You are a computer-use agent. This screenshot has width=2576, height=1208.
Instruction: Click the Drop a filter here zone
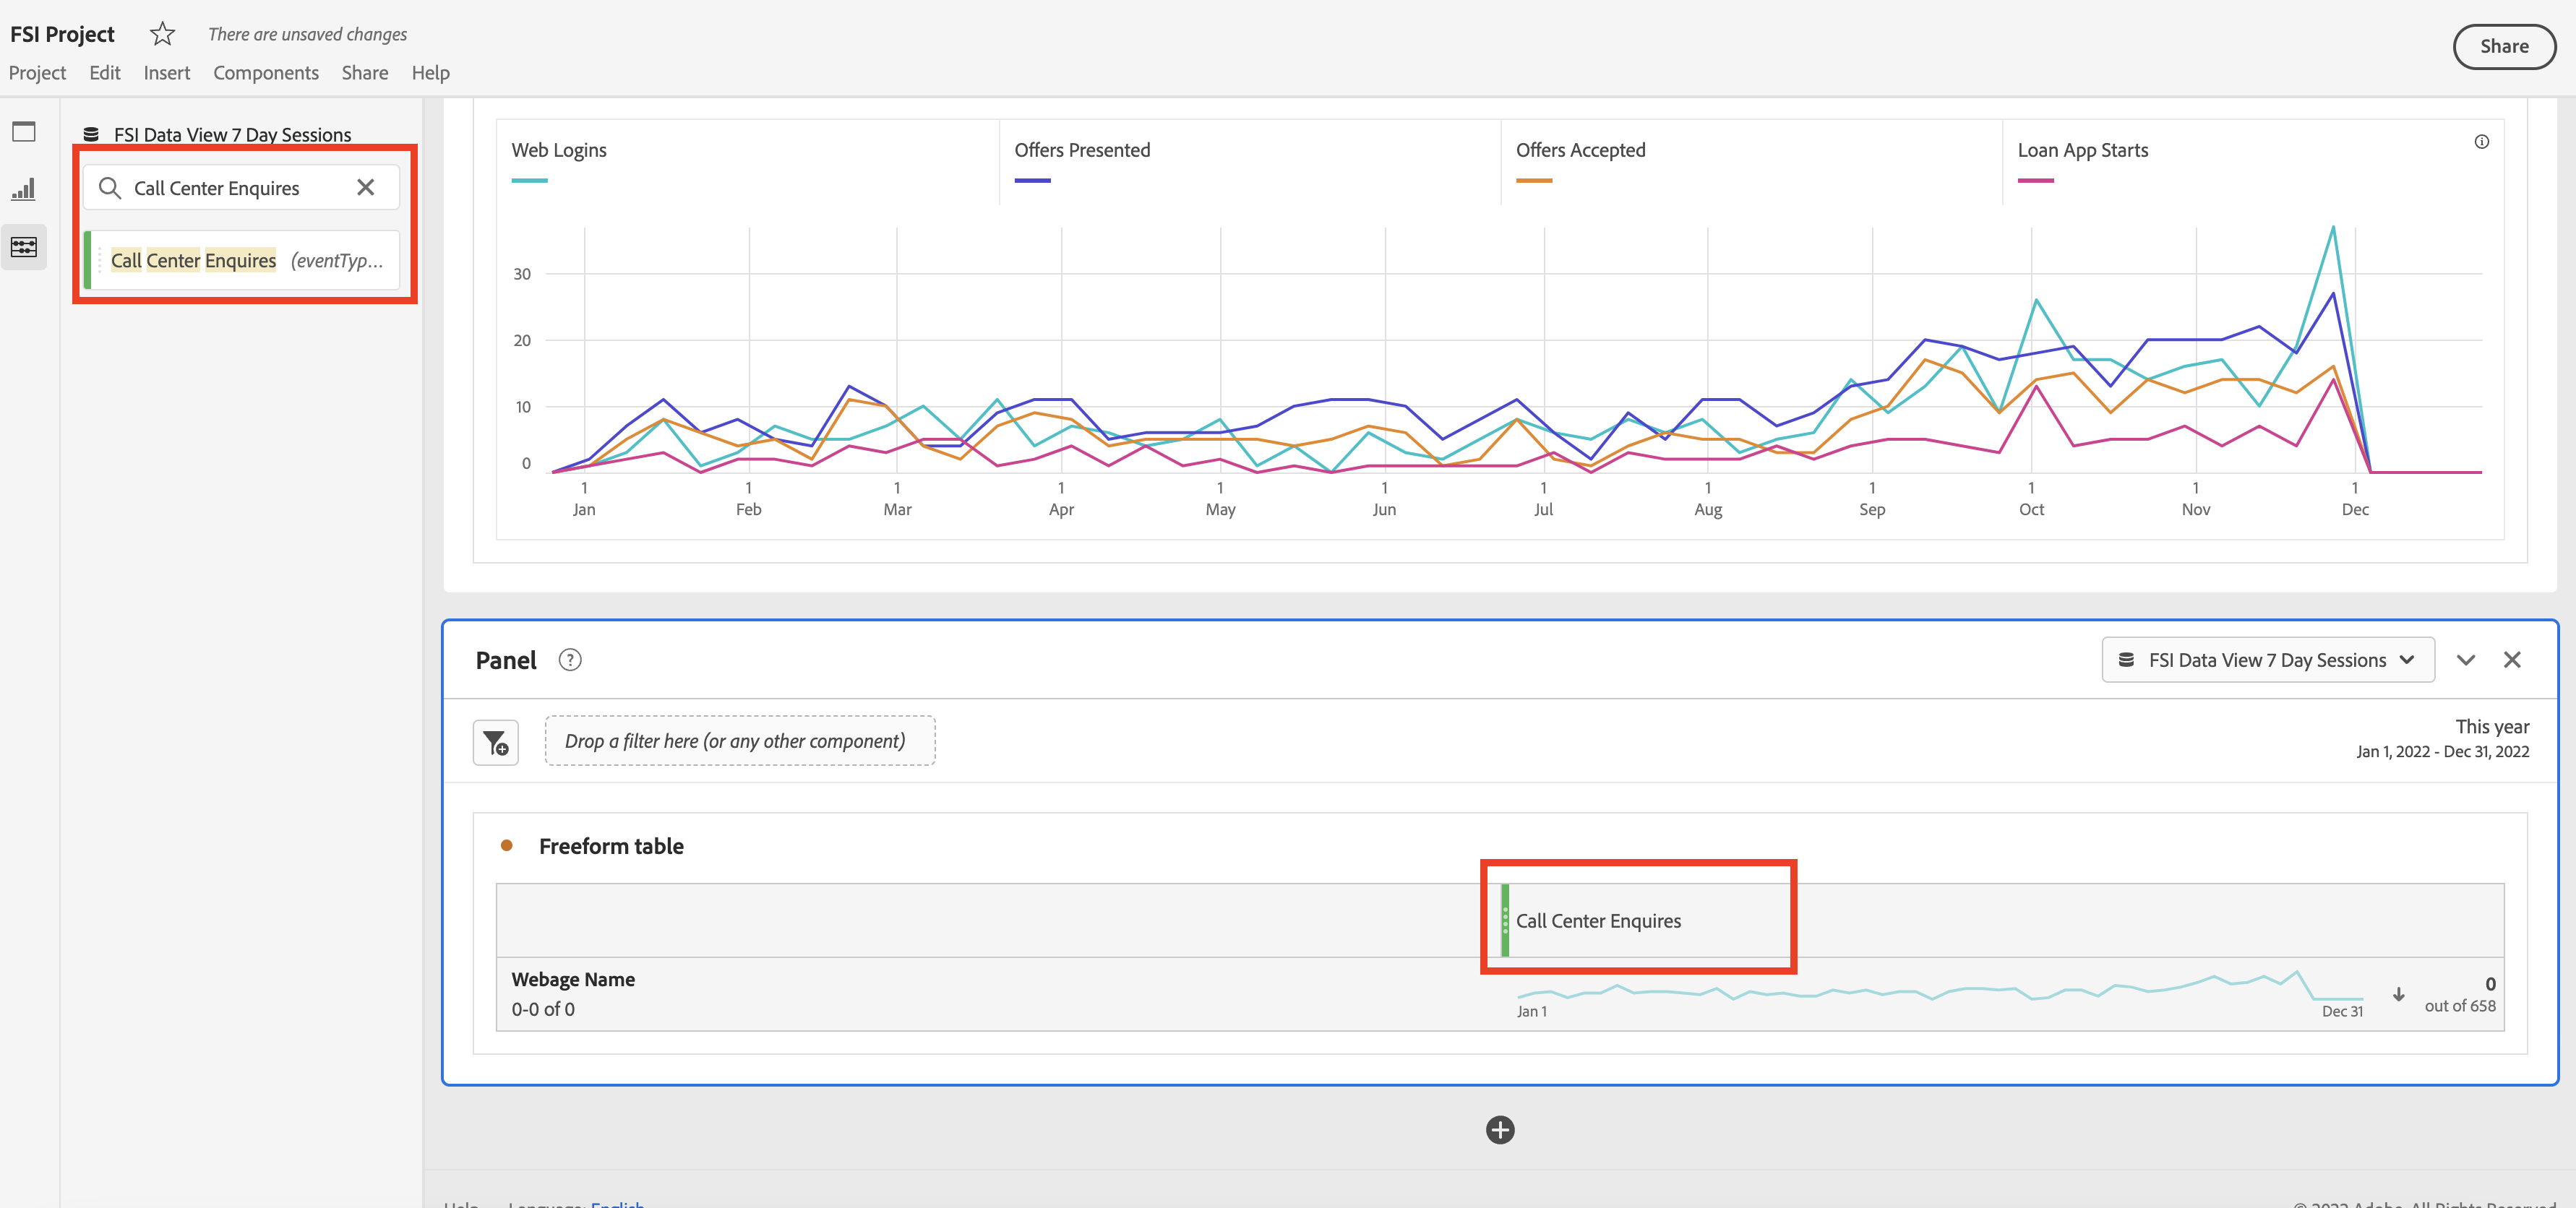tap(740, 741)
